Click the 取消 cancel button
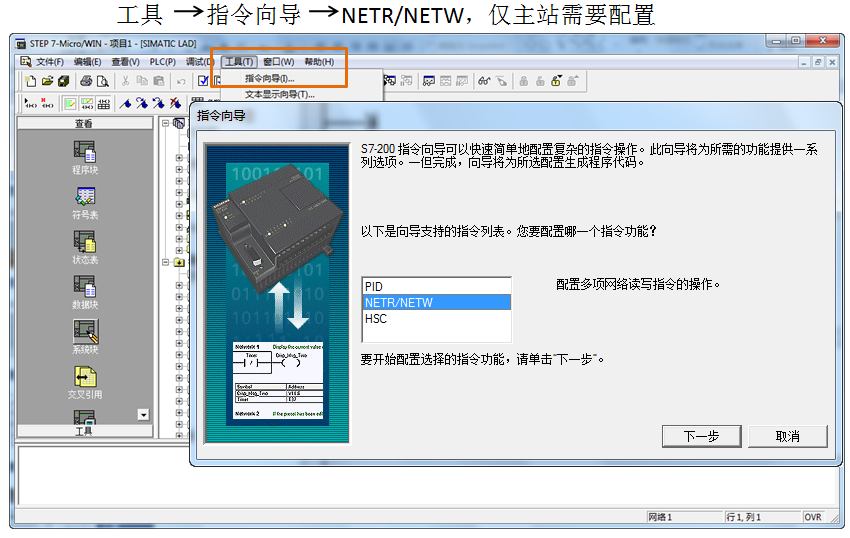The image size is (850, 538). (788, 436)
